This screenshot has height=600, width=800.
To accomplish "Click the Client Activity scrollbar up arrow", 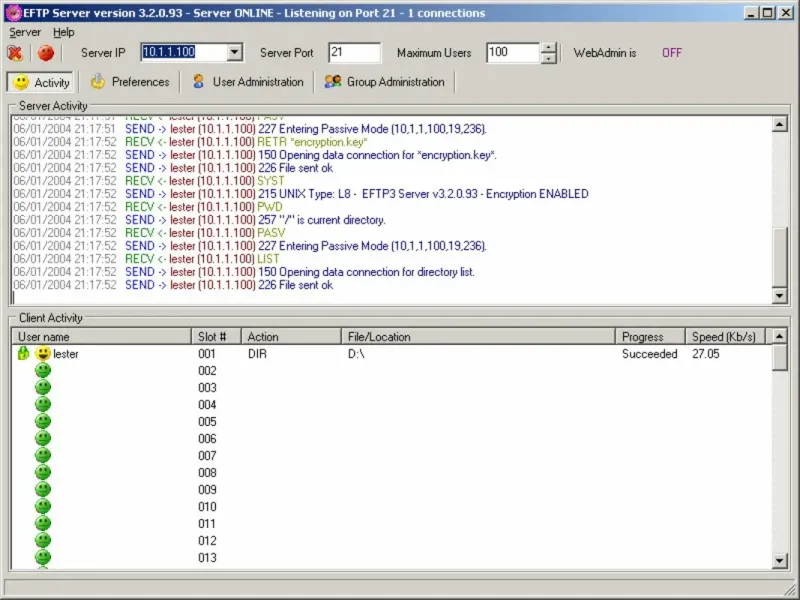I will (x=779, y=336).
